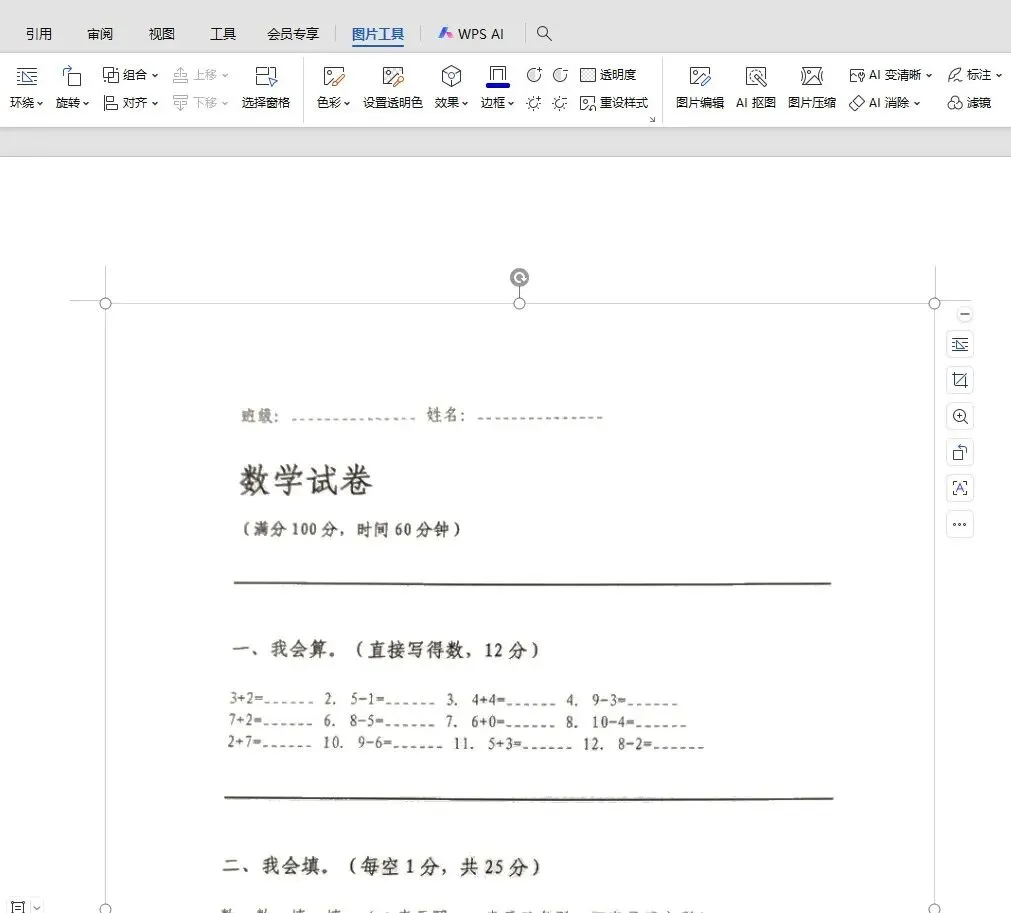Select the AI 抠图 cutout tool
Screen dimensions: 1011x913
pyautogui.click(x=755, y=87)
